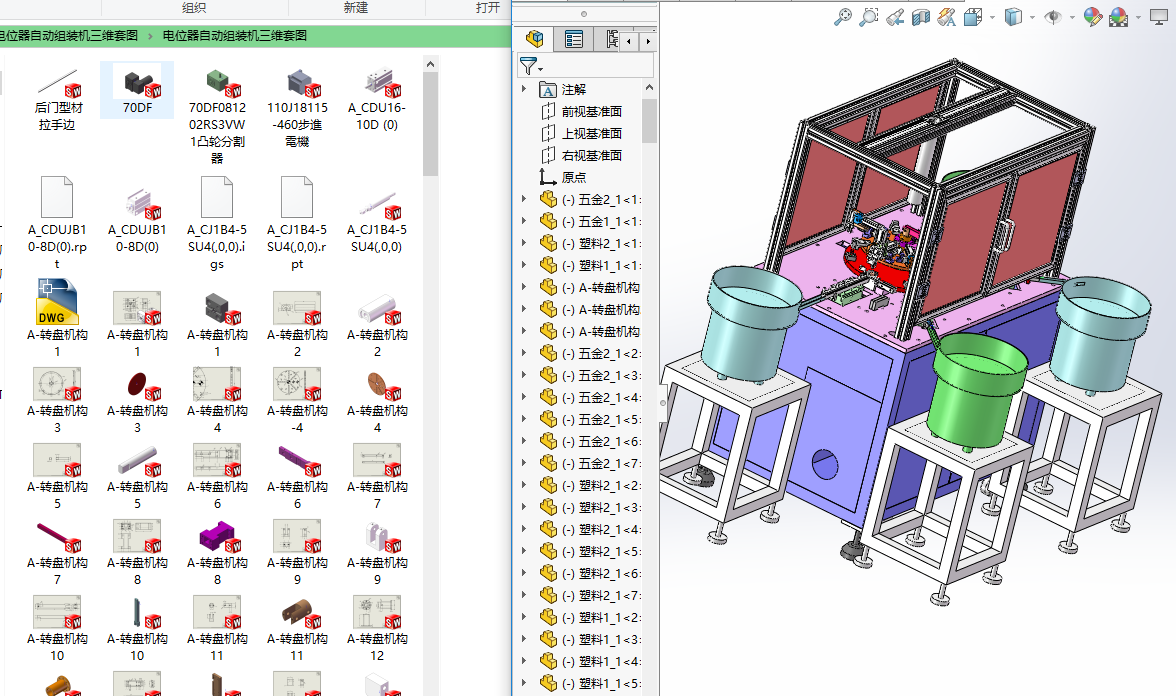
Task: Click the Previous View icon
Action: (x=895, y=16)
